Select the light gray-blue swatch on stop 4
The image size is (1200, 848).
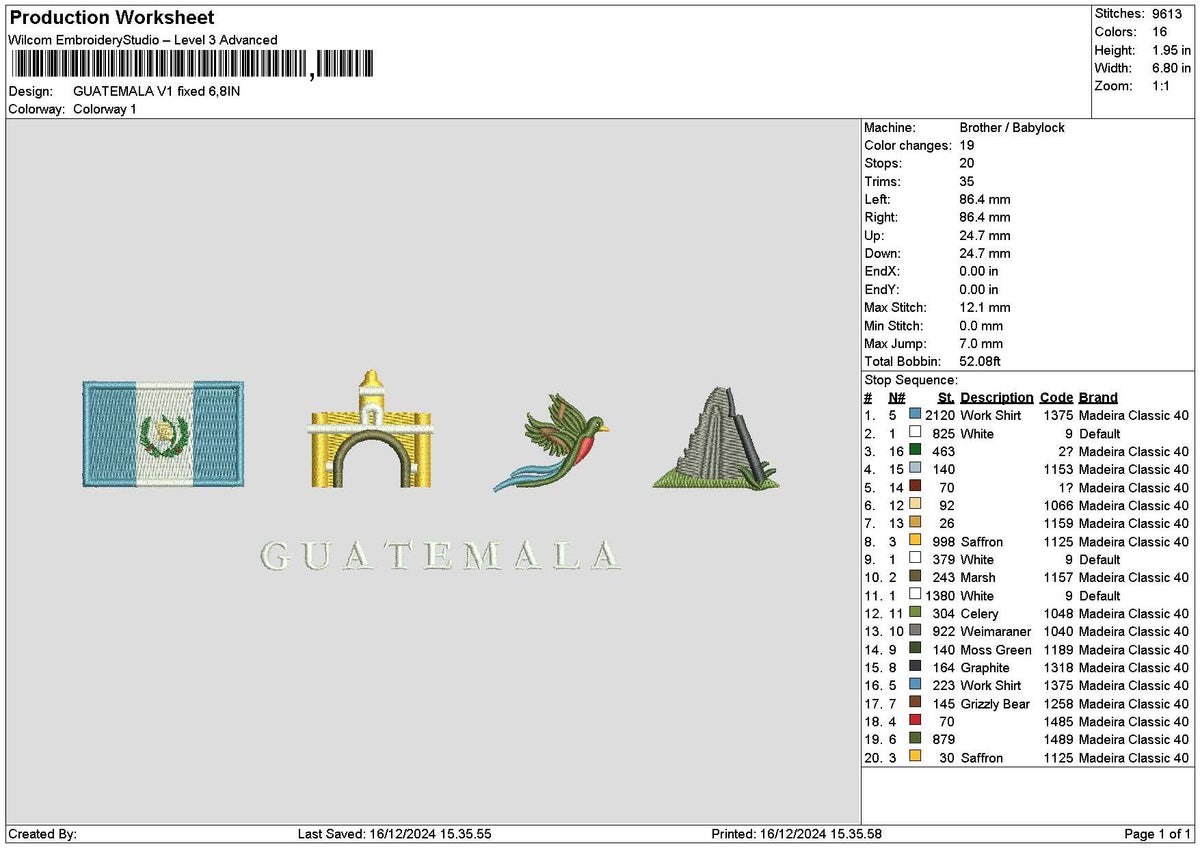click(915, 468)
